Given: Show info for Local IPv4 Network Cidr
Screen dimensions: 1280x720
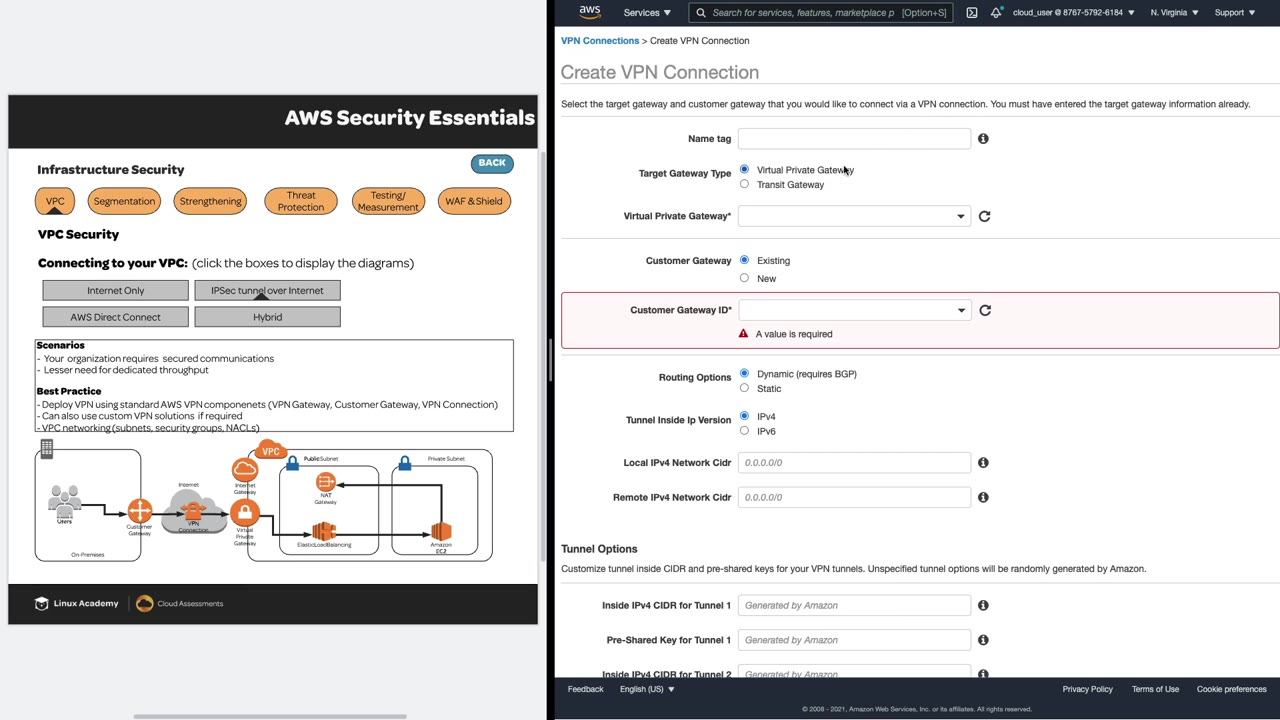Looking at the screenshot, I should (x=983, y=463).
